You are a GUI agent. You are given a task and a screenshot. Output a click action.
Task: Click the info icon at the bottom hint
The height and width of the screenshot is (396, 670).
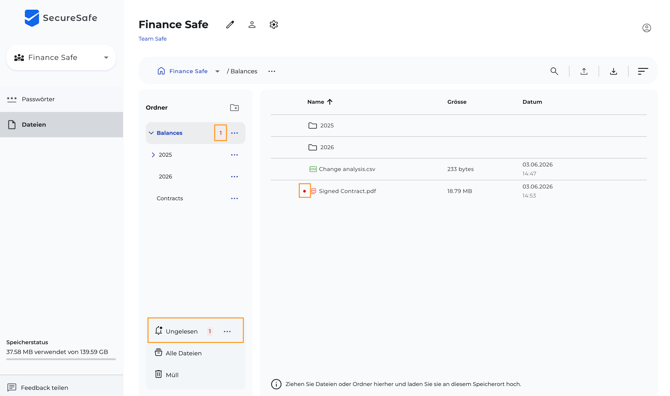coord(276,384)
